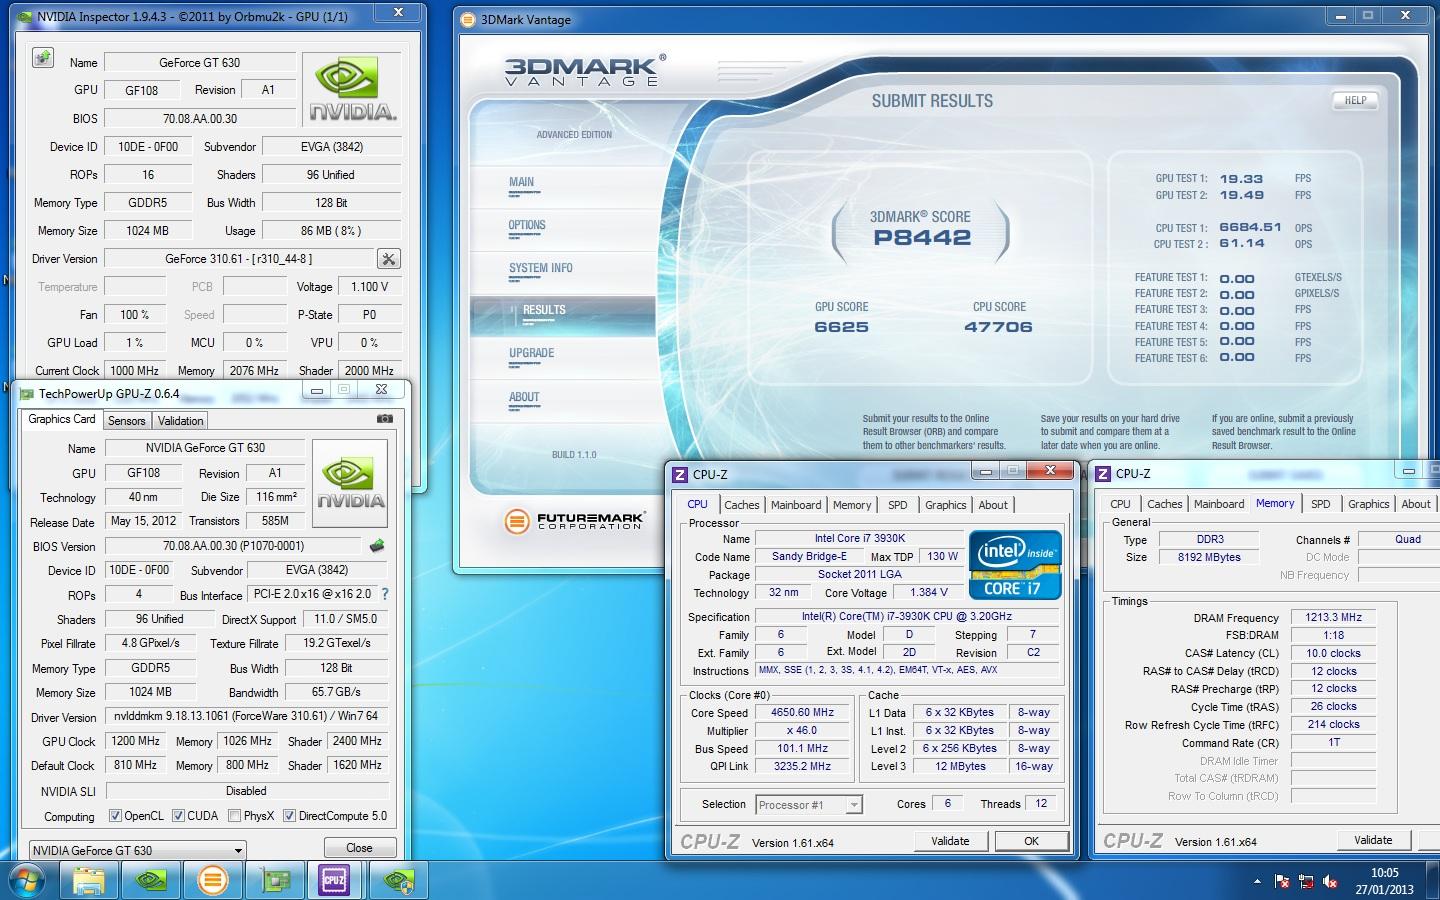Toggle the PhysX checkbox in GPU-Z

[234, 816]
